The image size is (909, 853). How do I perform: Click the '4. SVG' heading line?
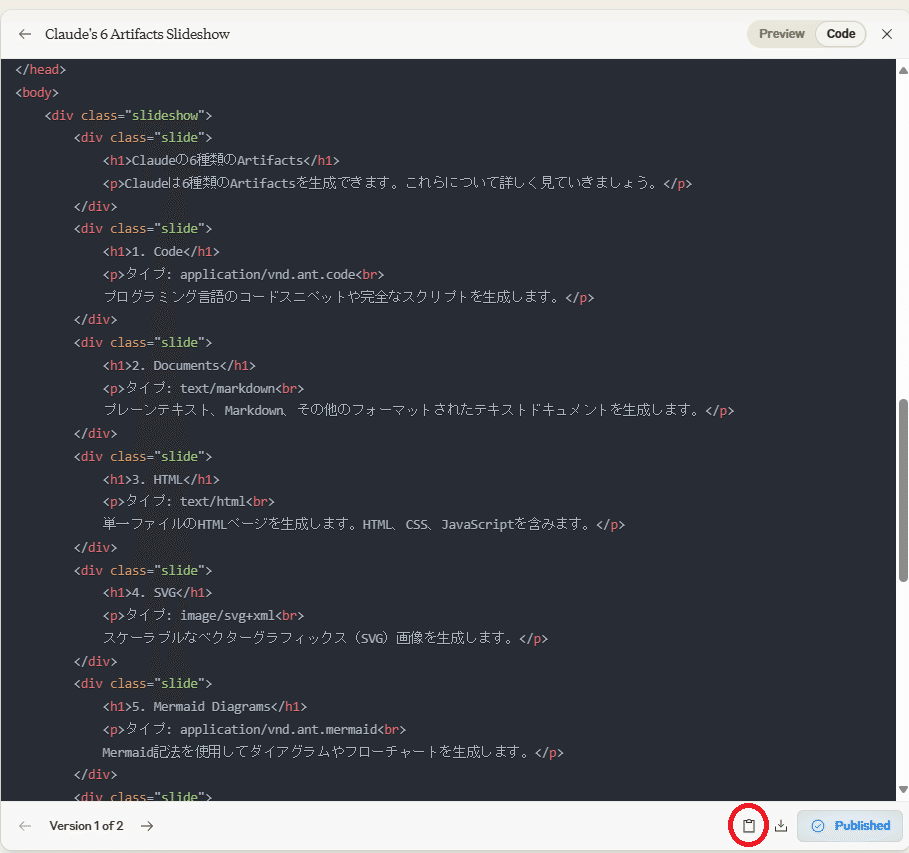(x=157, y=593)
